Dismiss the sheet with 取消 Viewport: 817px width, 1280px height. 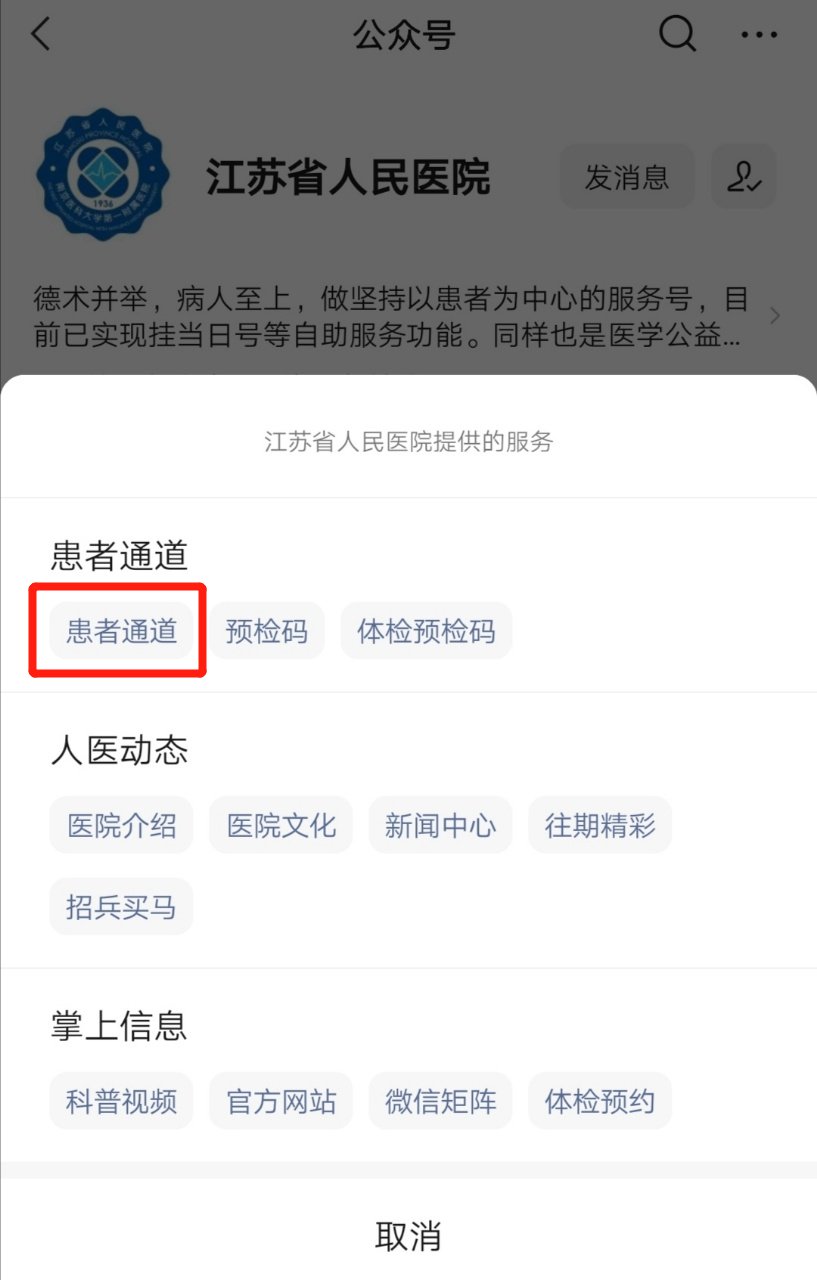(408, 1236)
